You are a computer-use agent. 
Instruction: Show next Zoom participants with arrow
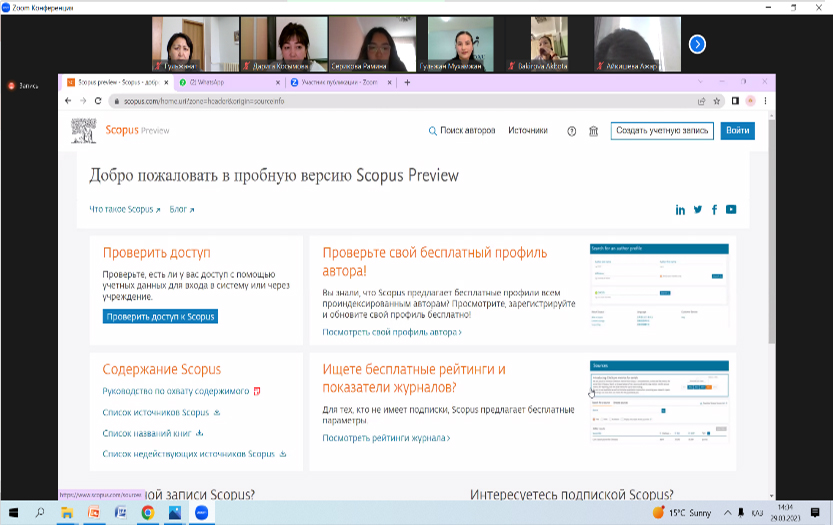(698, 44)
